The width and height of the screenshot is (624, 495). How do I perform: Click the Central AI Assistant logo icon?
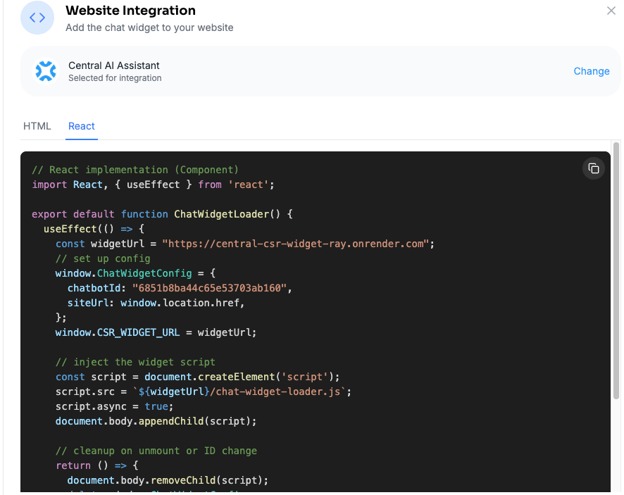46,71
